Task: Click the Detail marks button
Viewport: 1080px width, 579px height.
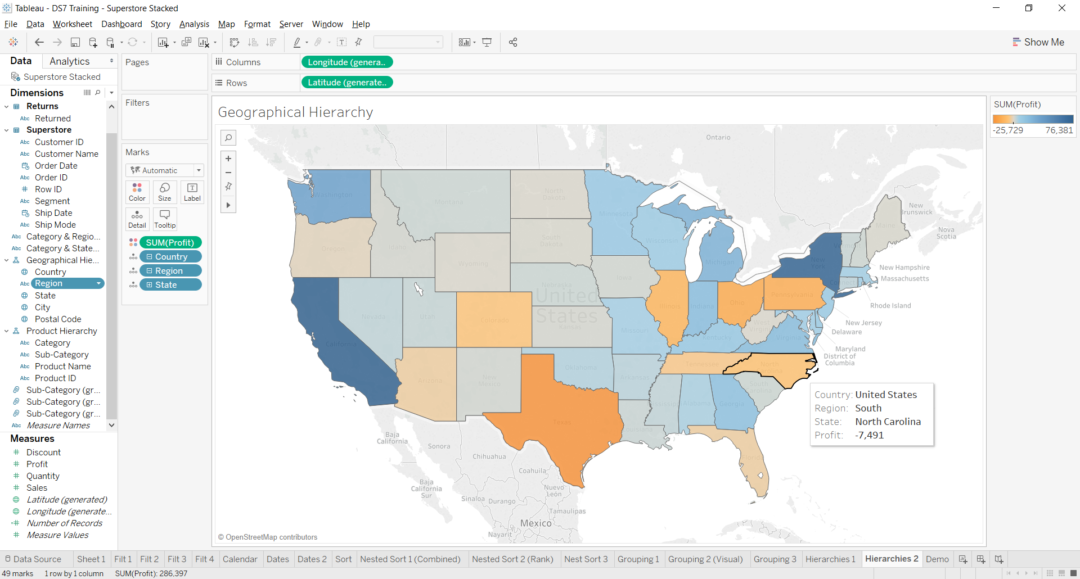Action: coord(137,222)
